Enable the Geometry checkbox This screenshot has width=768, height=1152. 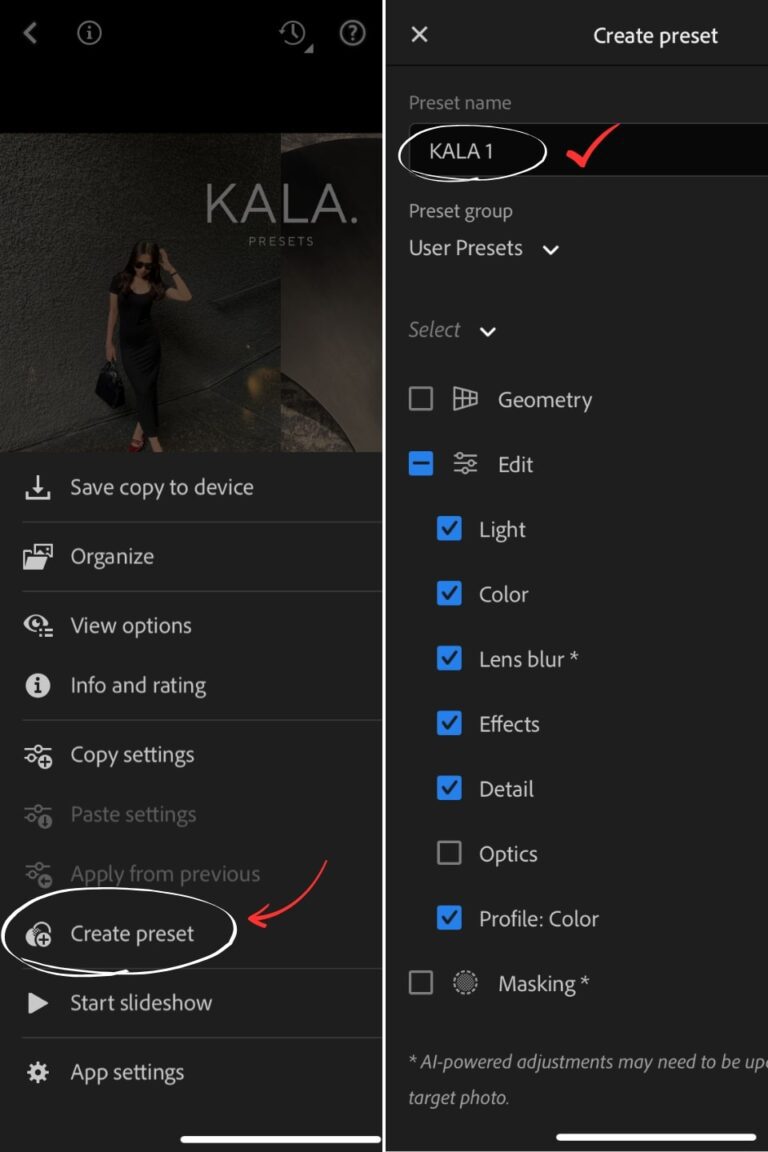(421, 399)
